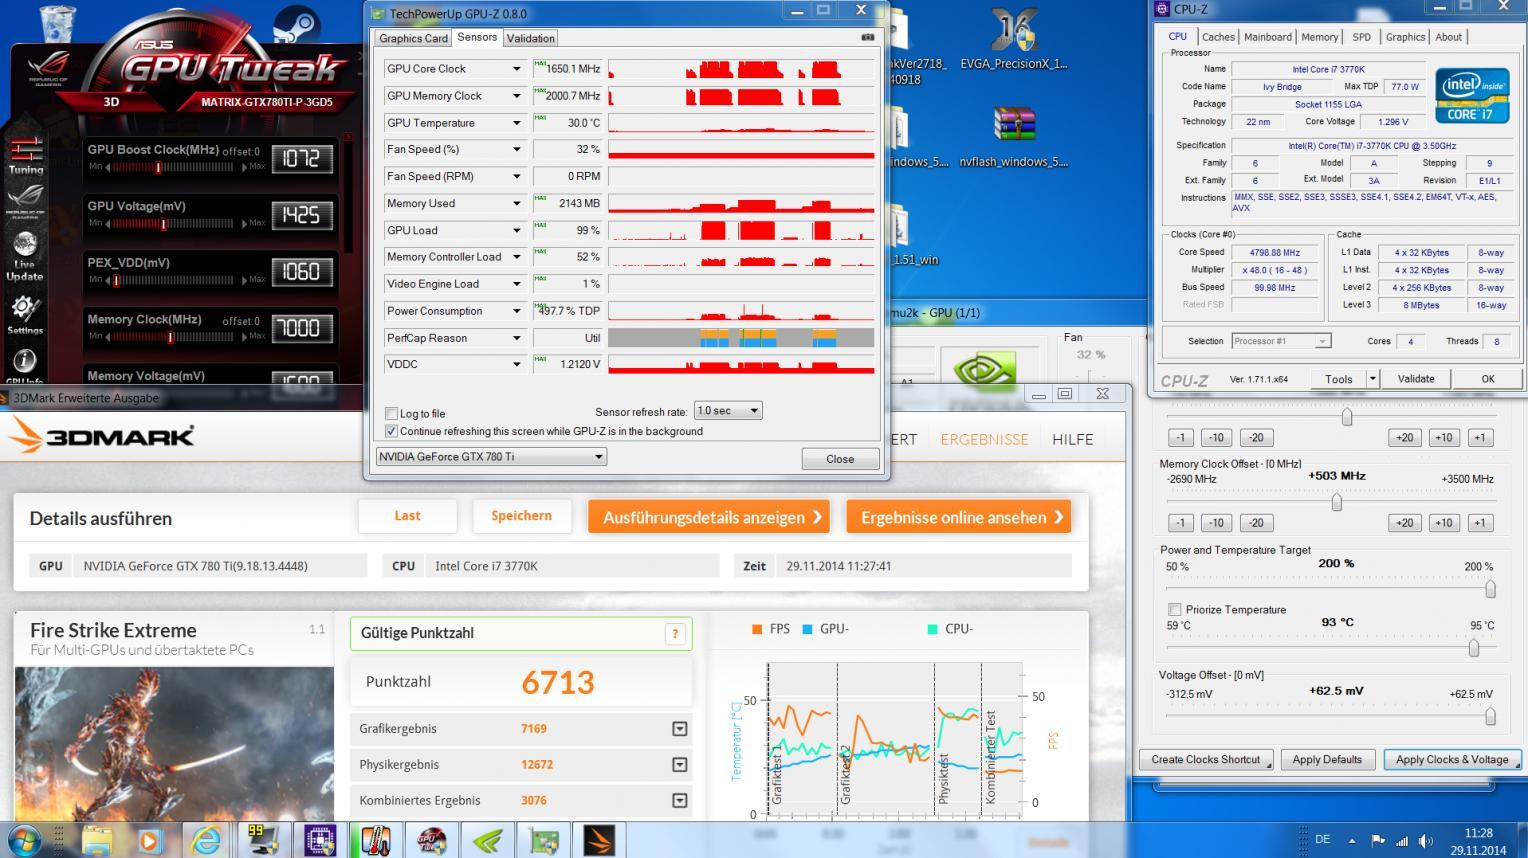The height and width of the screenshot is (858, 1528).
Task: Open Windows Explorer from the taskbar
Action: [x=98, y=841]
